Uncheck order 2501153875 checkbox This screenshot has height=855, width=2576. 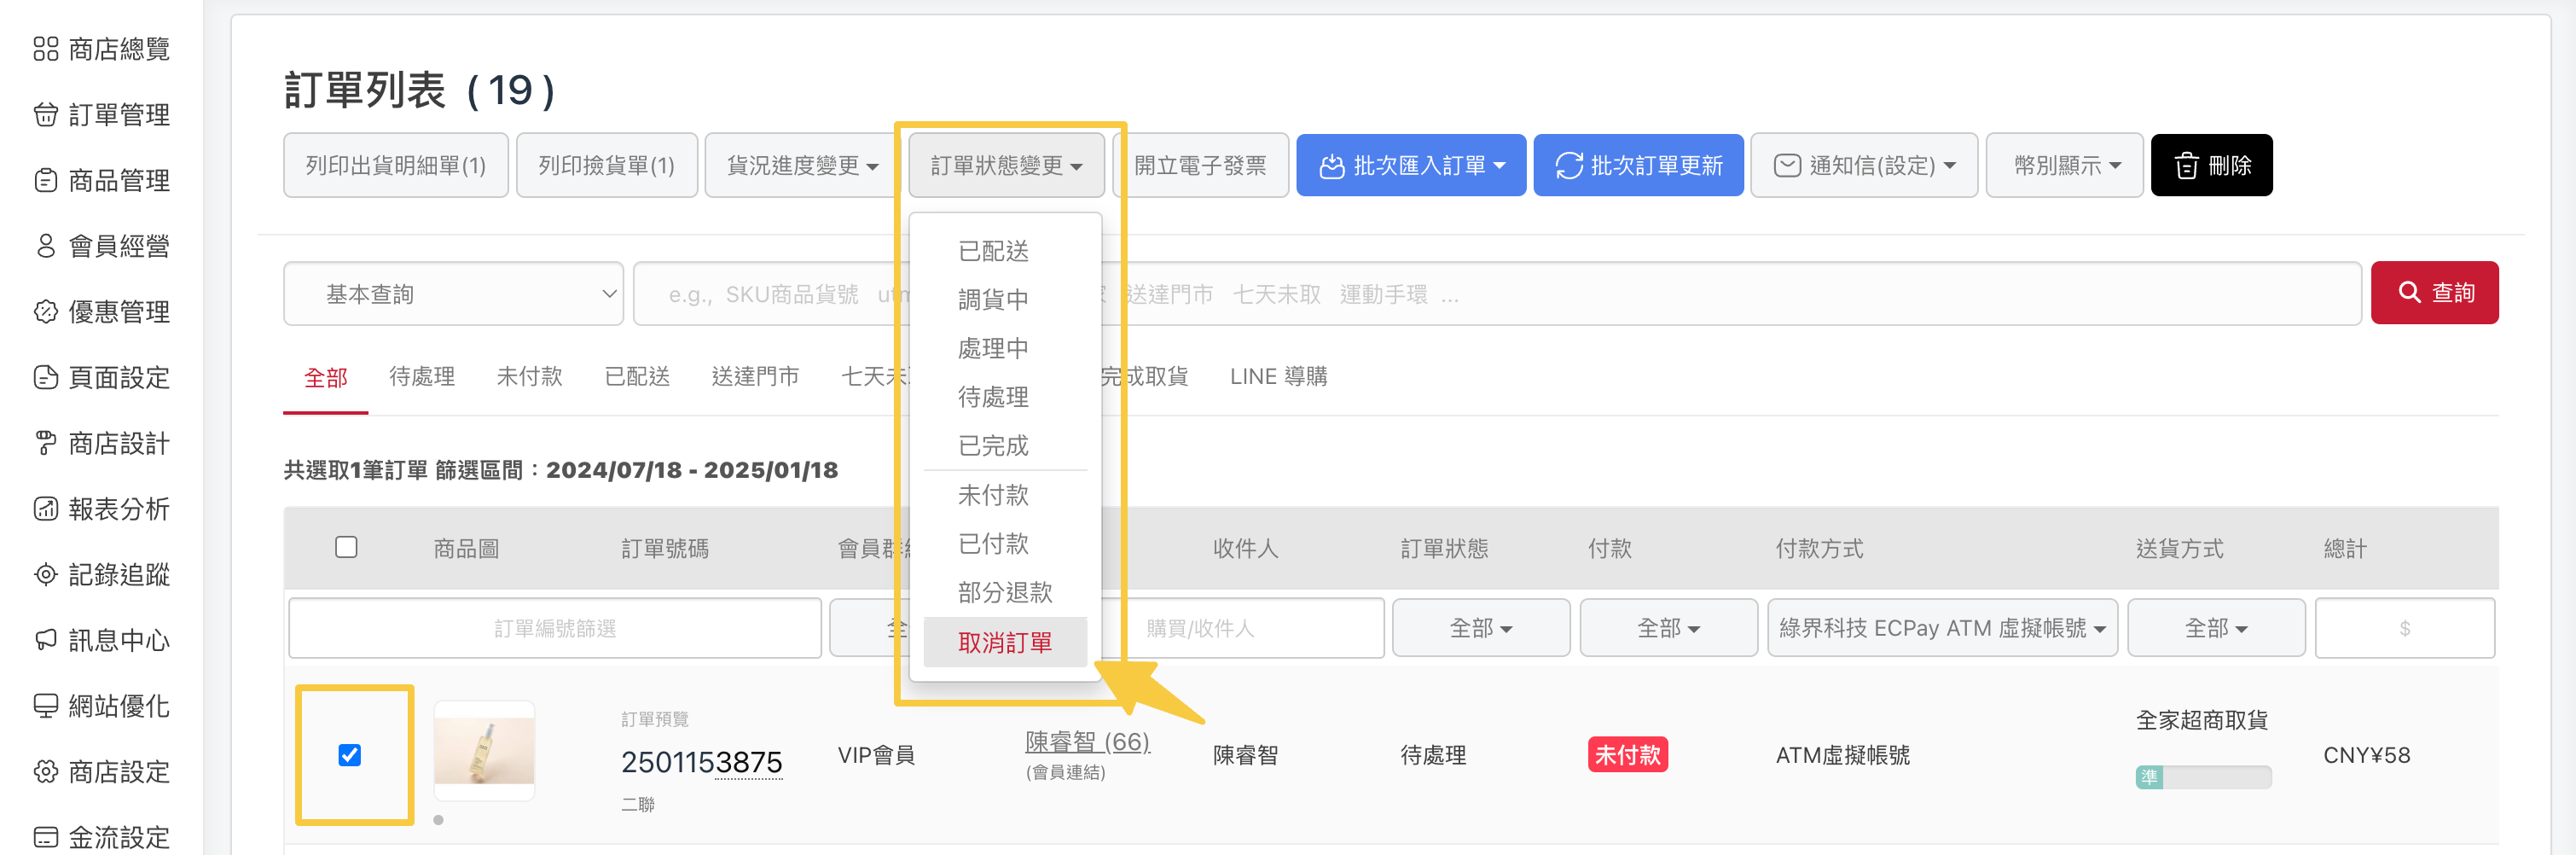(x=349, y=755)
